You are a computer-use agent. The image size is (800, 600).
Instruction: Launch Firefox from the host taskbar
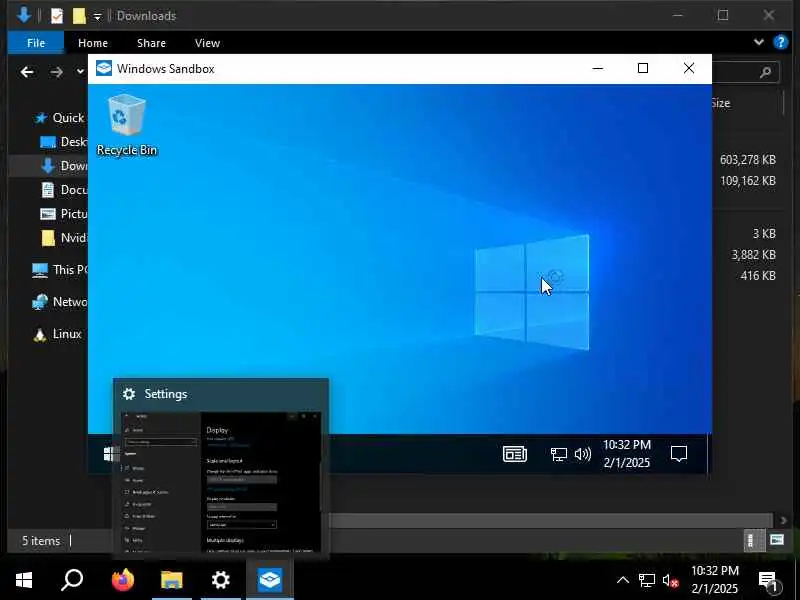(x=123, y=580)
